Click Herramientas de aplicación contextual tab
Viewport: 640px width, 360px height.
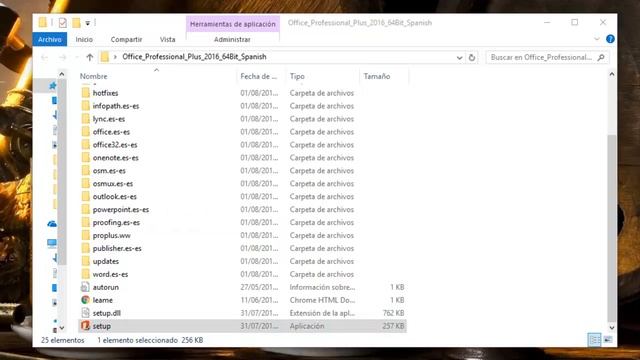coord(233,24)
